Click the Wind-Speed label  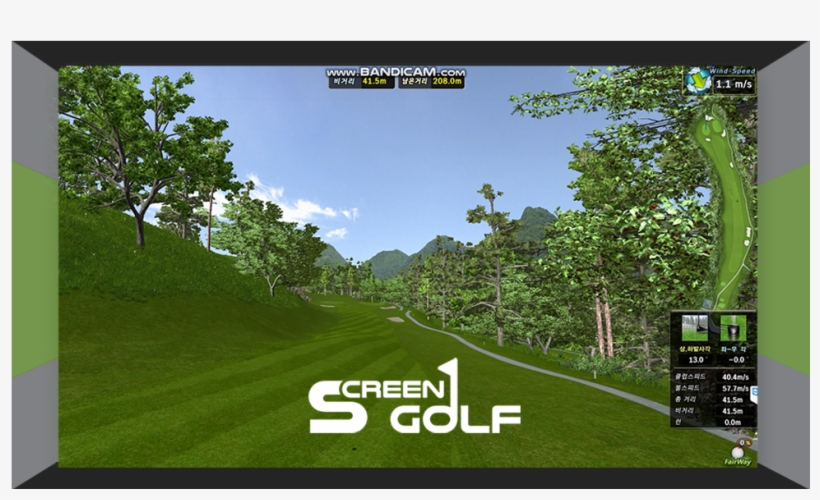pyautogui.click(x=732, y=71)
